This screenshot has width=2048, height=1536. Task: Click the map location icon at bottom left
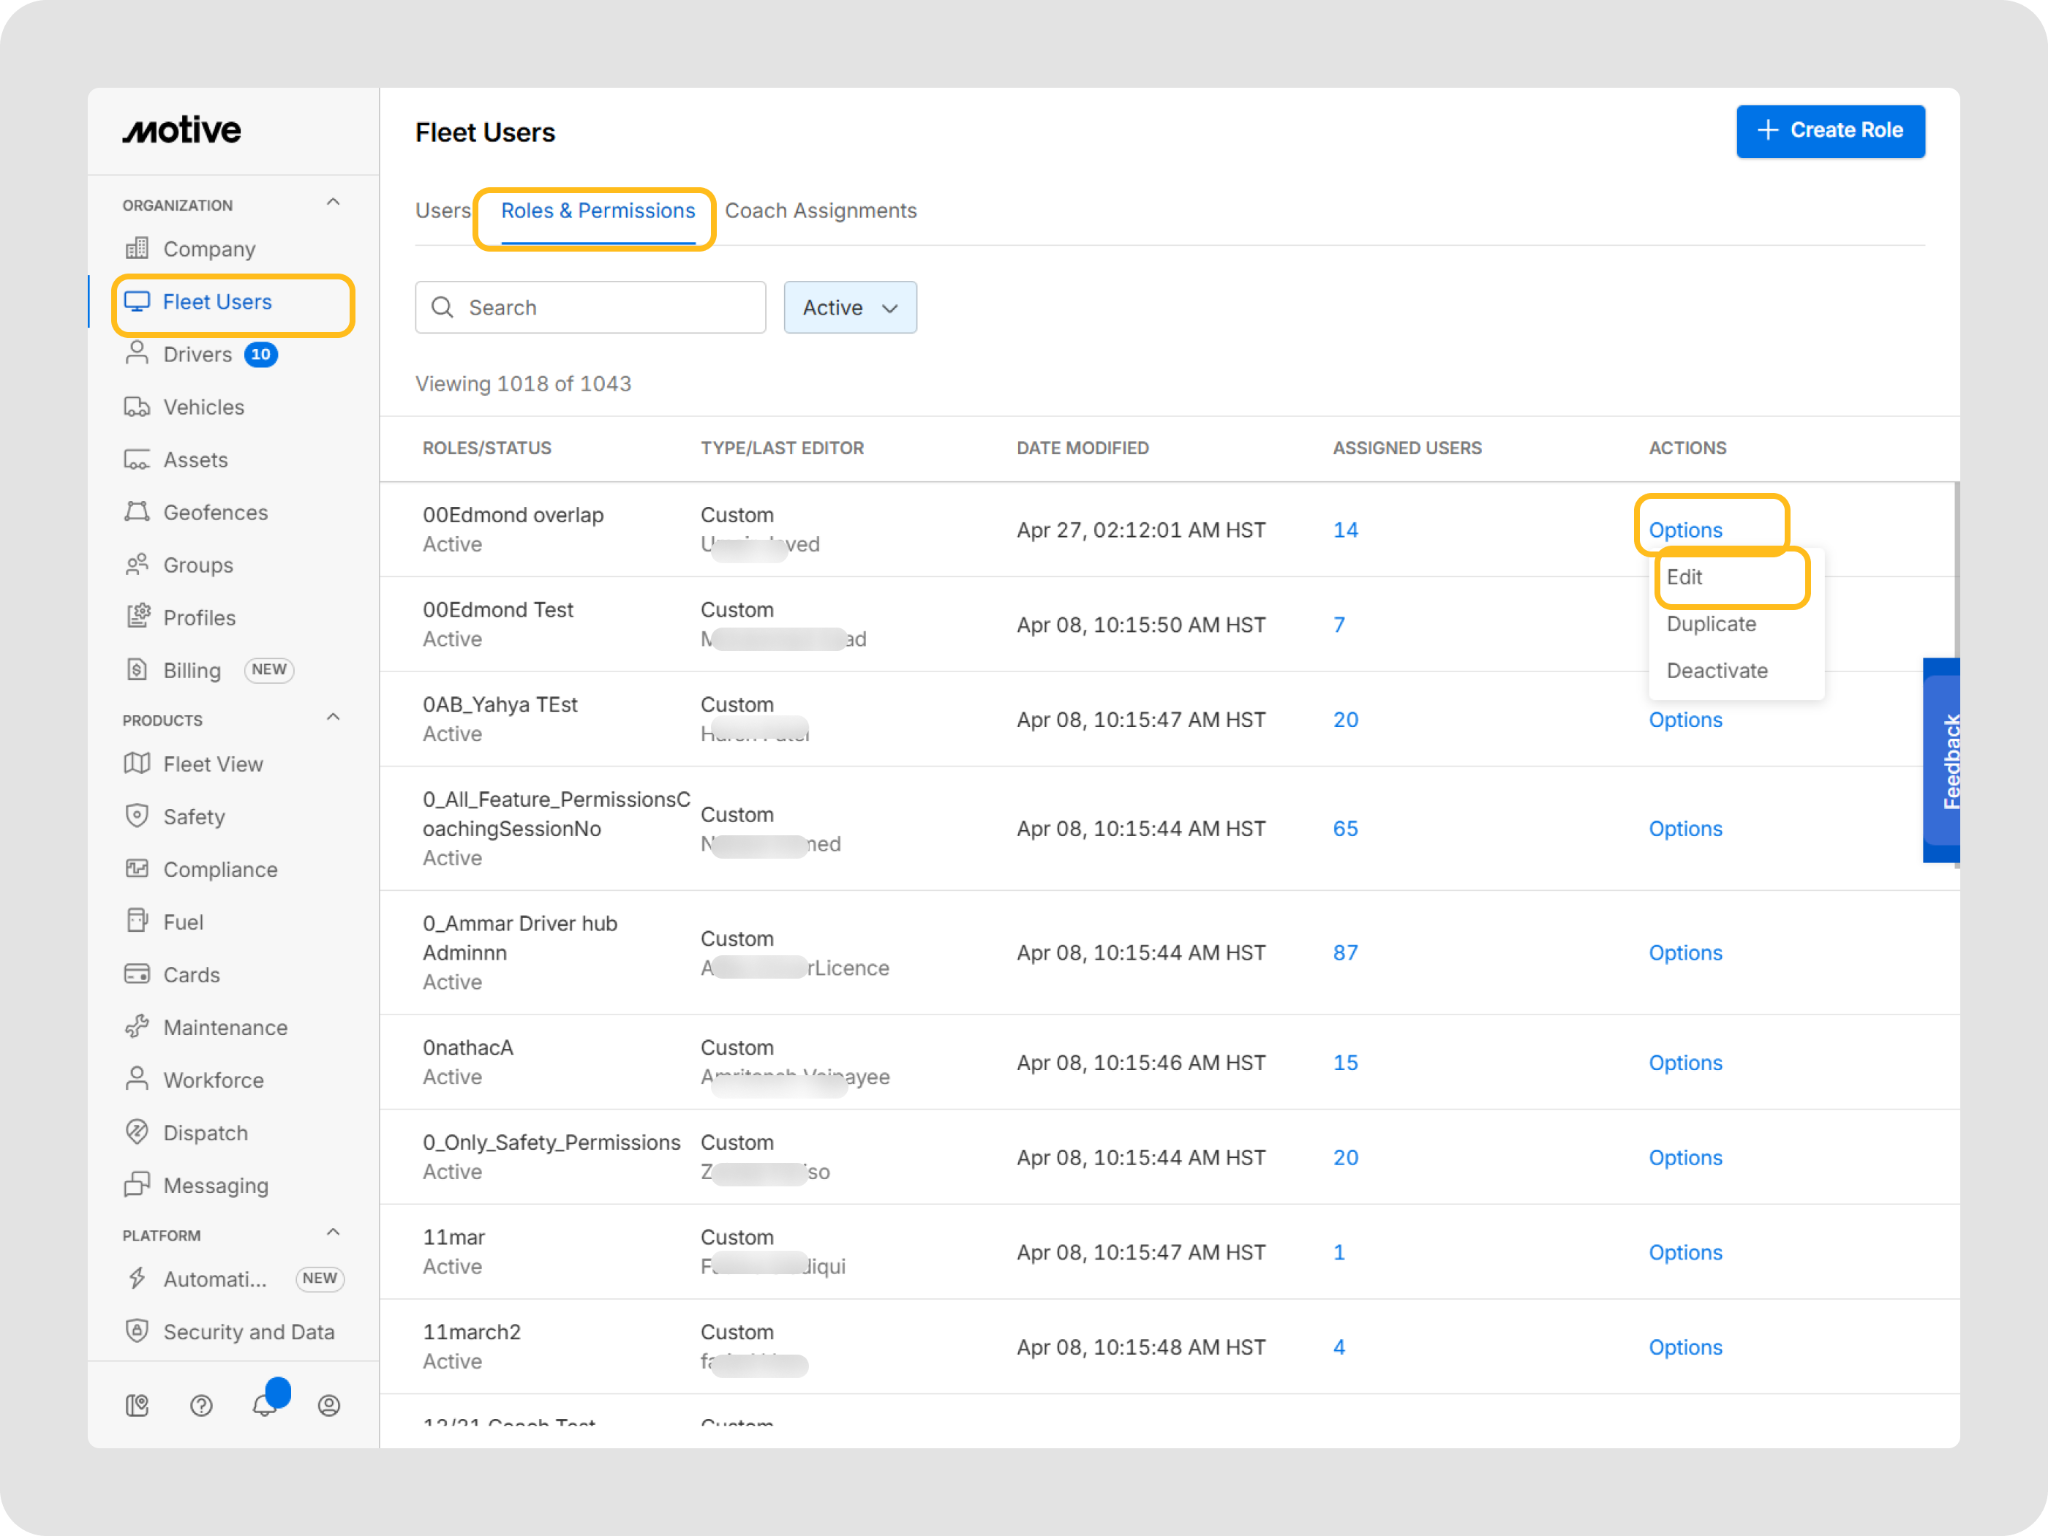137,1405
